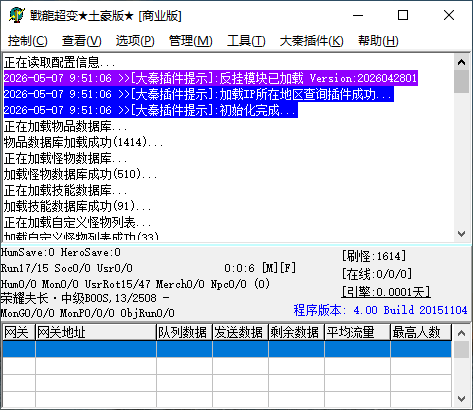Click log line 正在加载怪物数据库
This screenshot has width=473, height=410.
pos(65,158)
